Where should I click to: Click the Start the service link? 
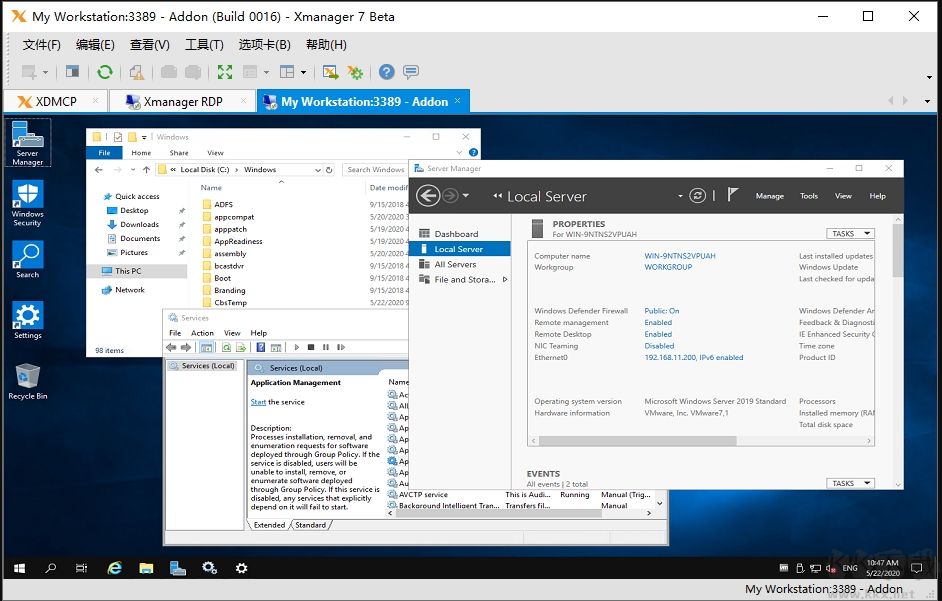(258, 402)
